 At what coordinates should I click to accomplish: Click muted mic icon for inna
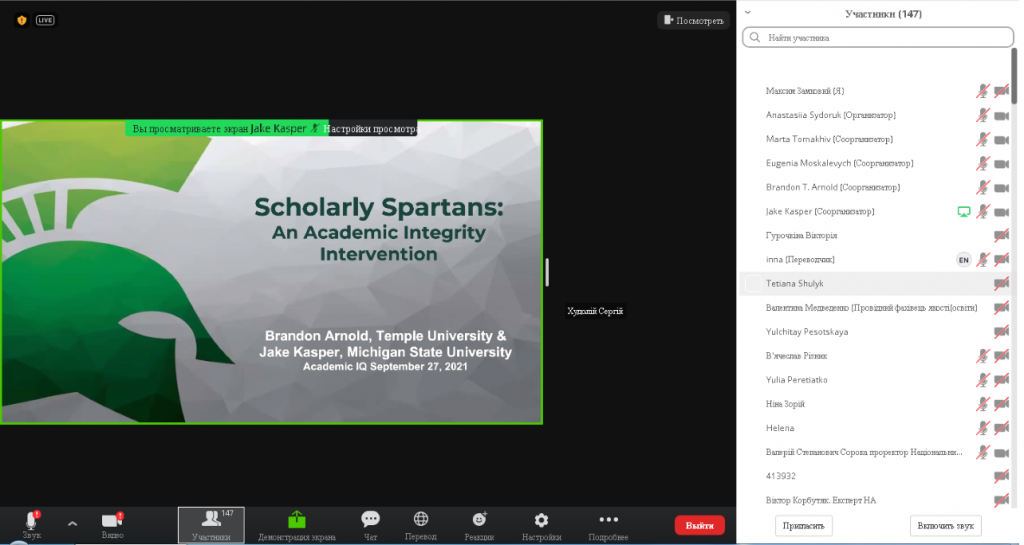coord(983,260)
